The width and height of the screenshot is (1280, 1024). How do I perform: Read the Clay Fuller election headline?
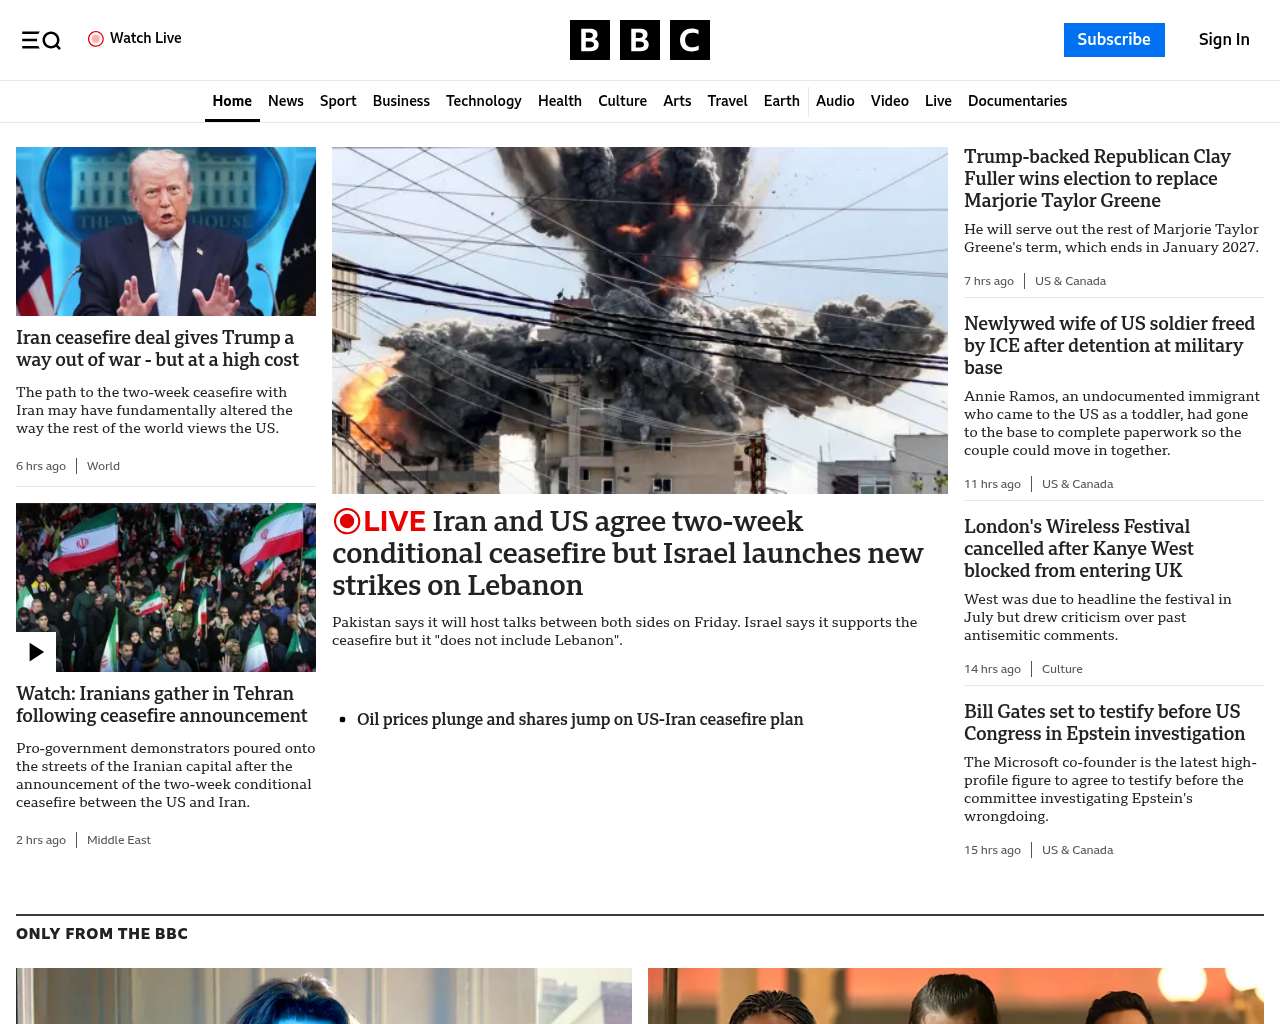(1097, 179)
